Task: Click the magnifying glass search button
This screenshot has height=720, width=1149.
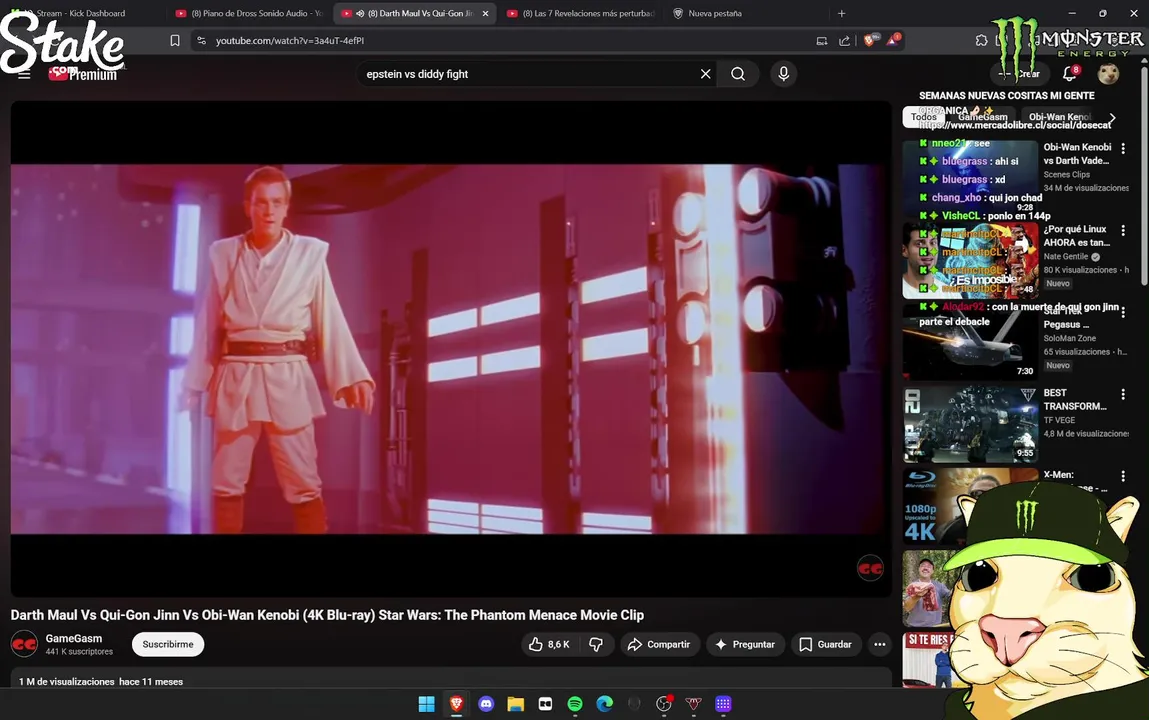Action: tap(738, 74)
